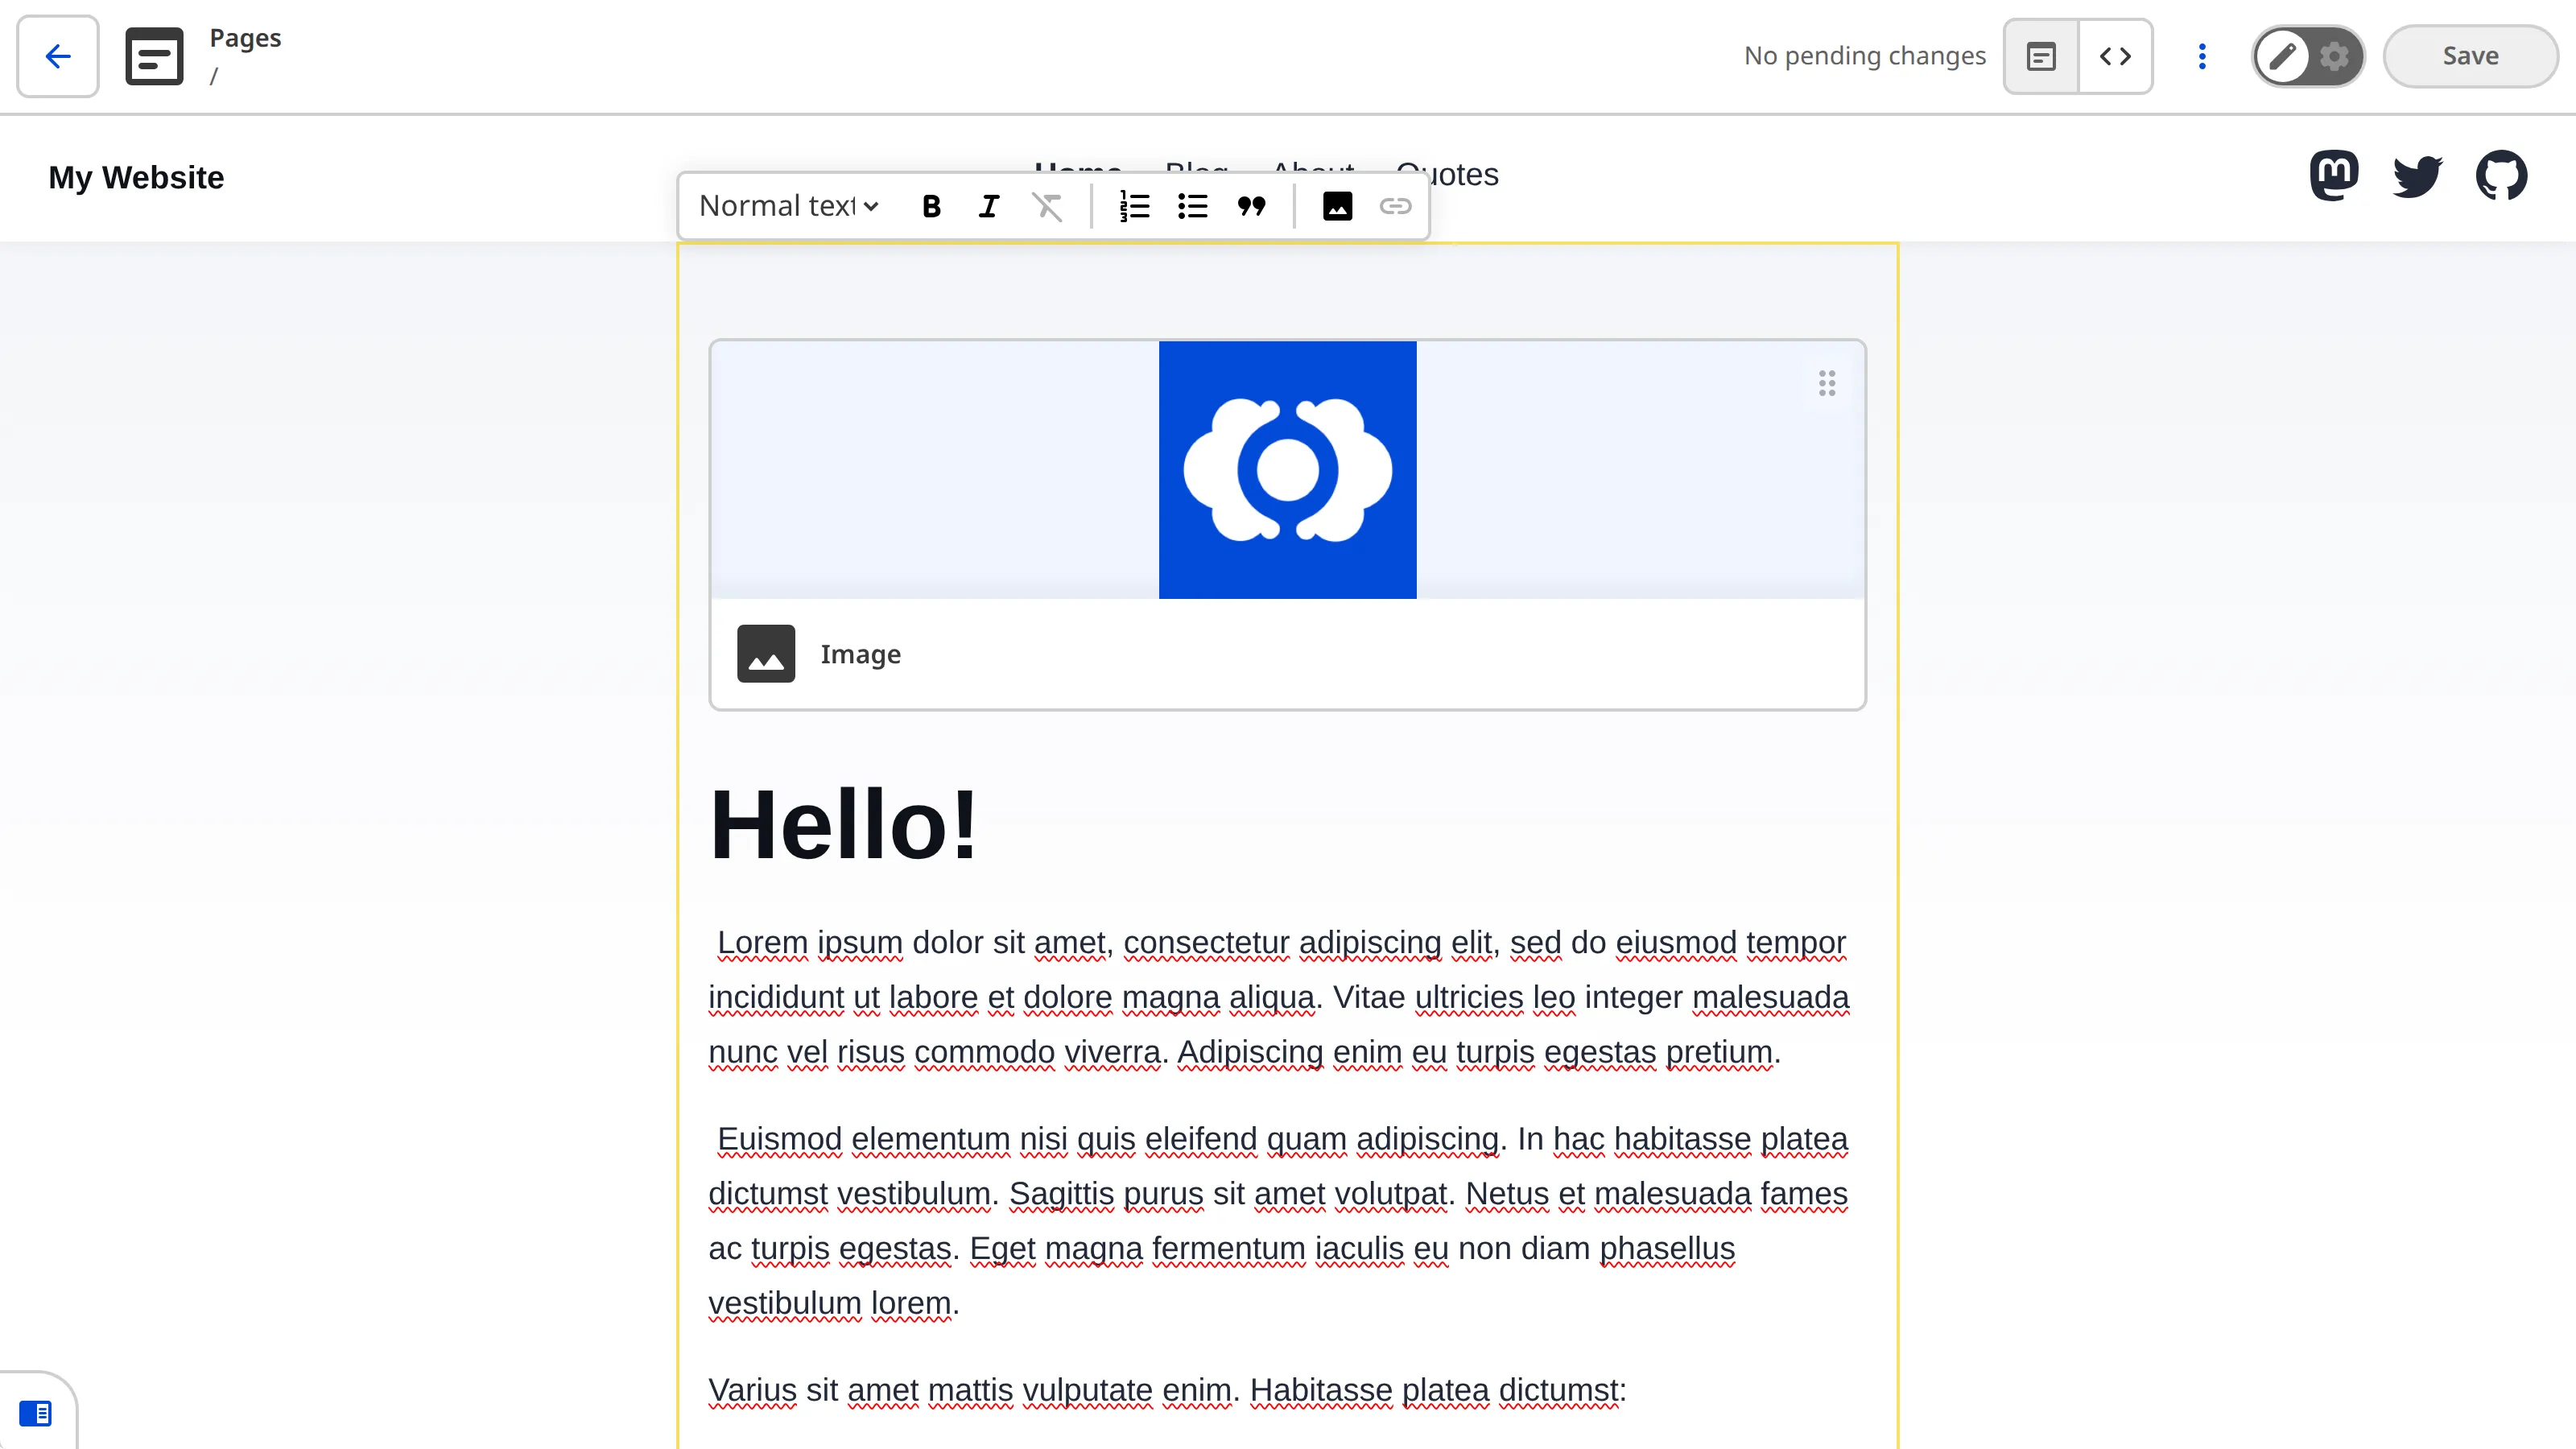Image resolution: width=2576 pixels, height=1449 pixels.
Task: Open the image block drag handle menu
Action: pyautogui.click(x=1827, y=383)
